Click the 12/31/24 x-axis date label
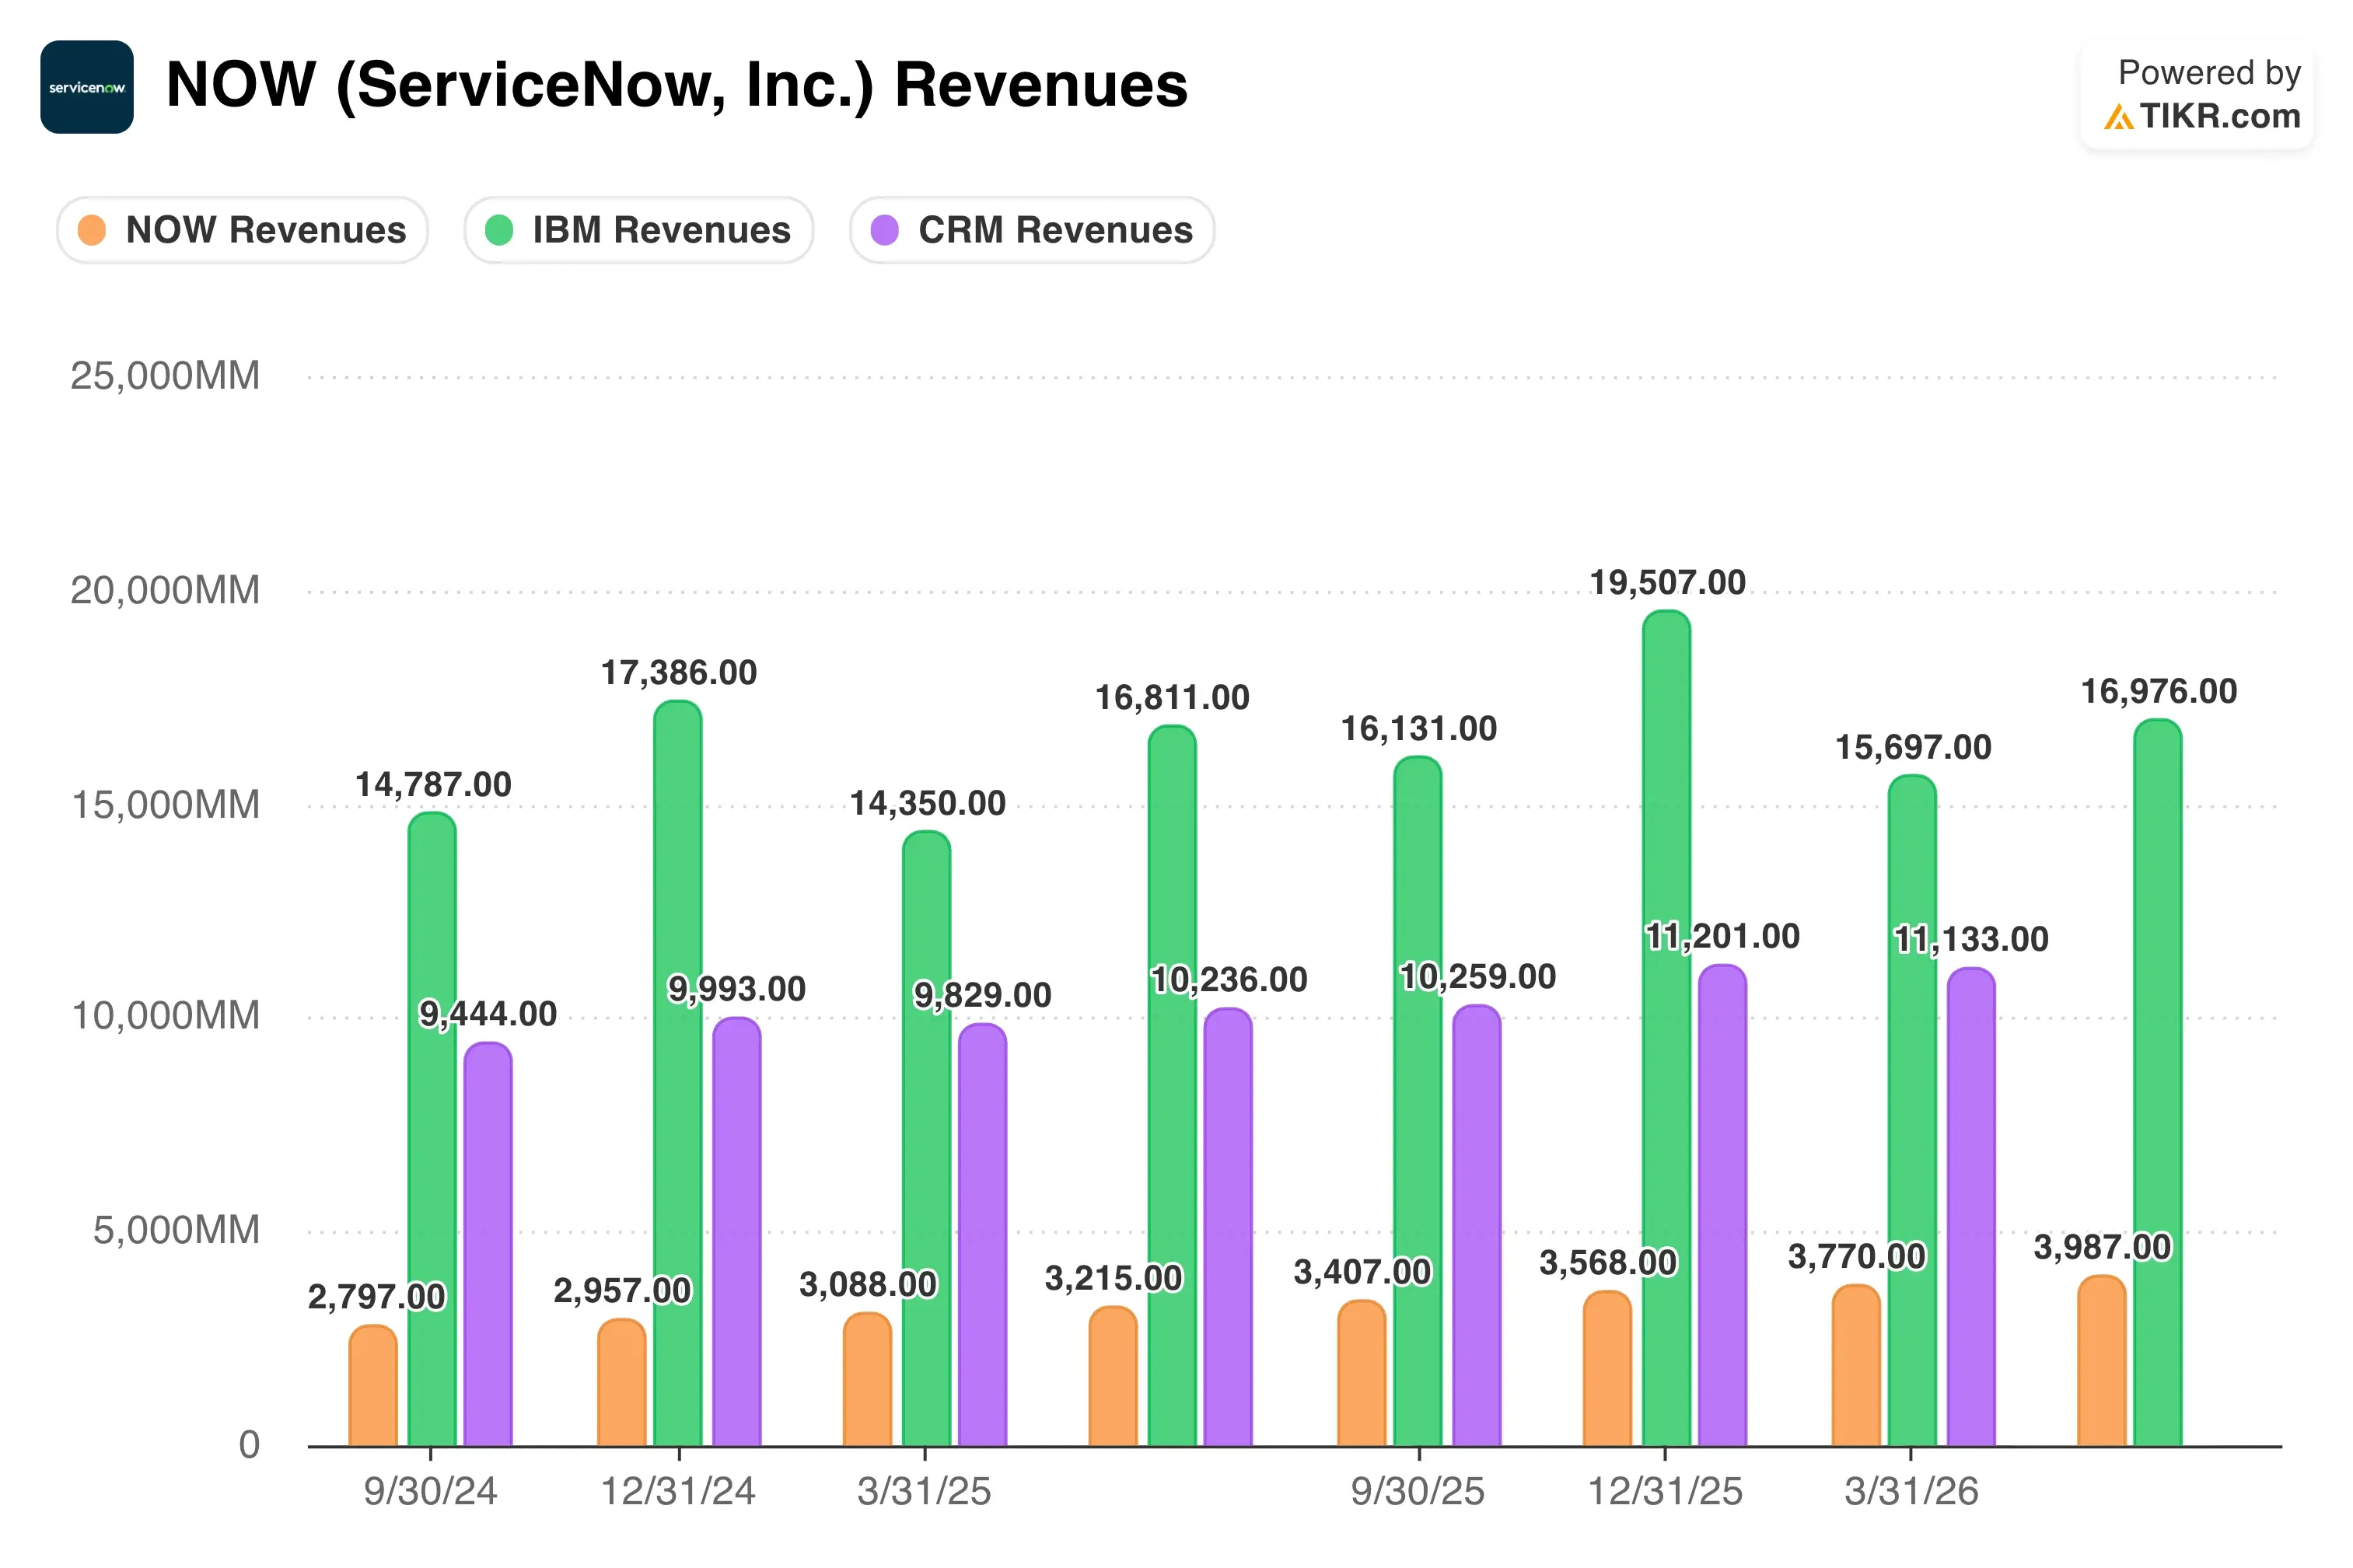The height and width of the screenshot is (1568, 2353). click(x=678, y=1492)
